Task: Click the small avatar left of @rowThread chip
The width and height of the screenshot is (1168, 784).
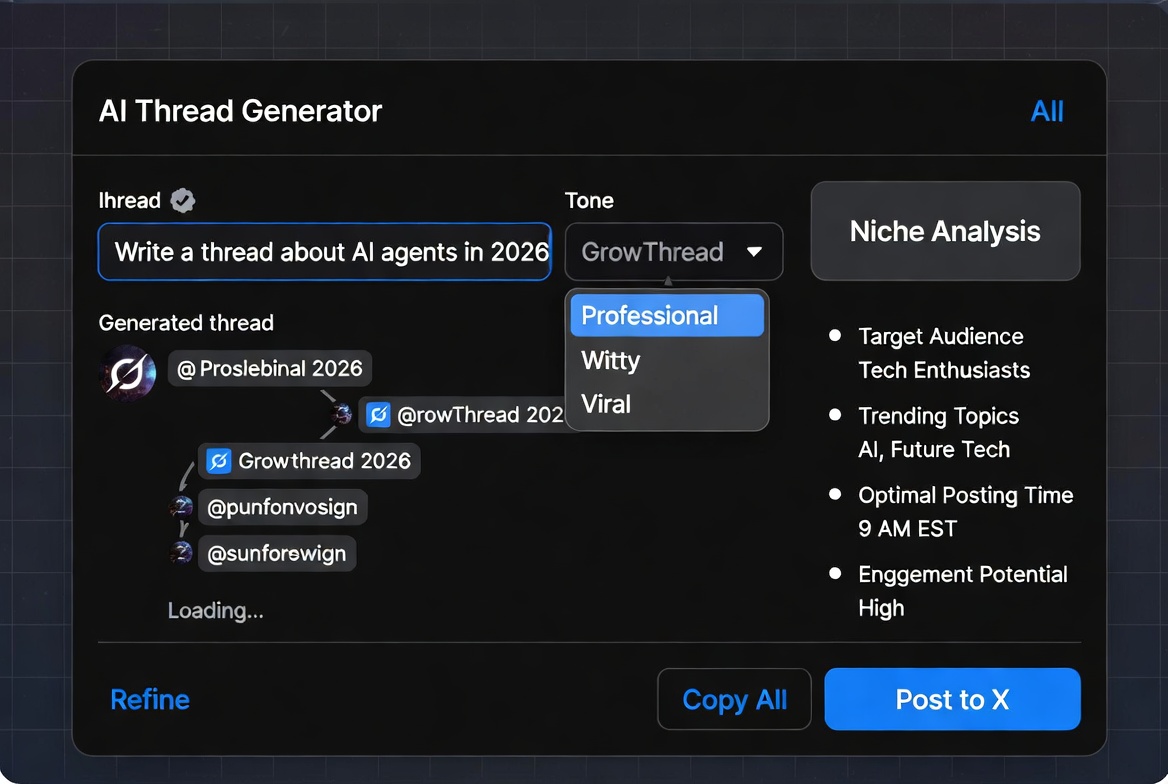Action: (342, 414)
